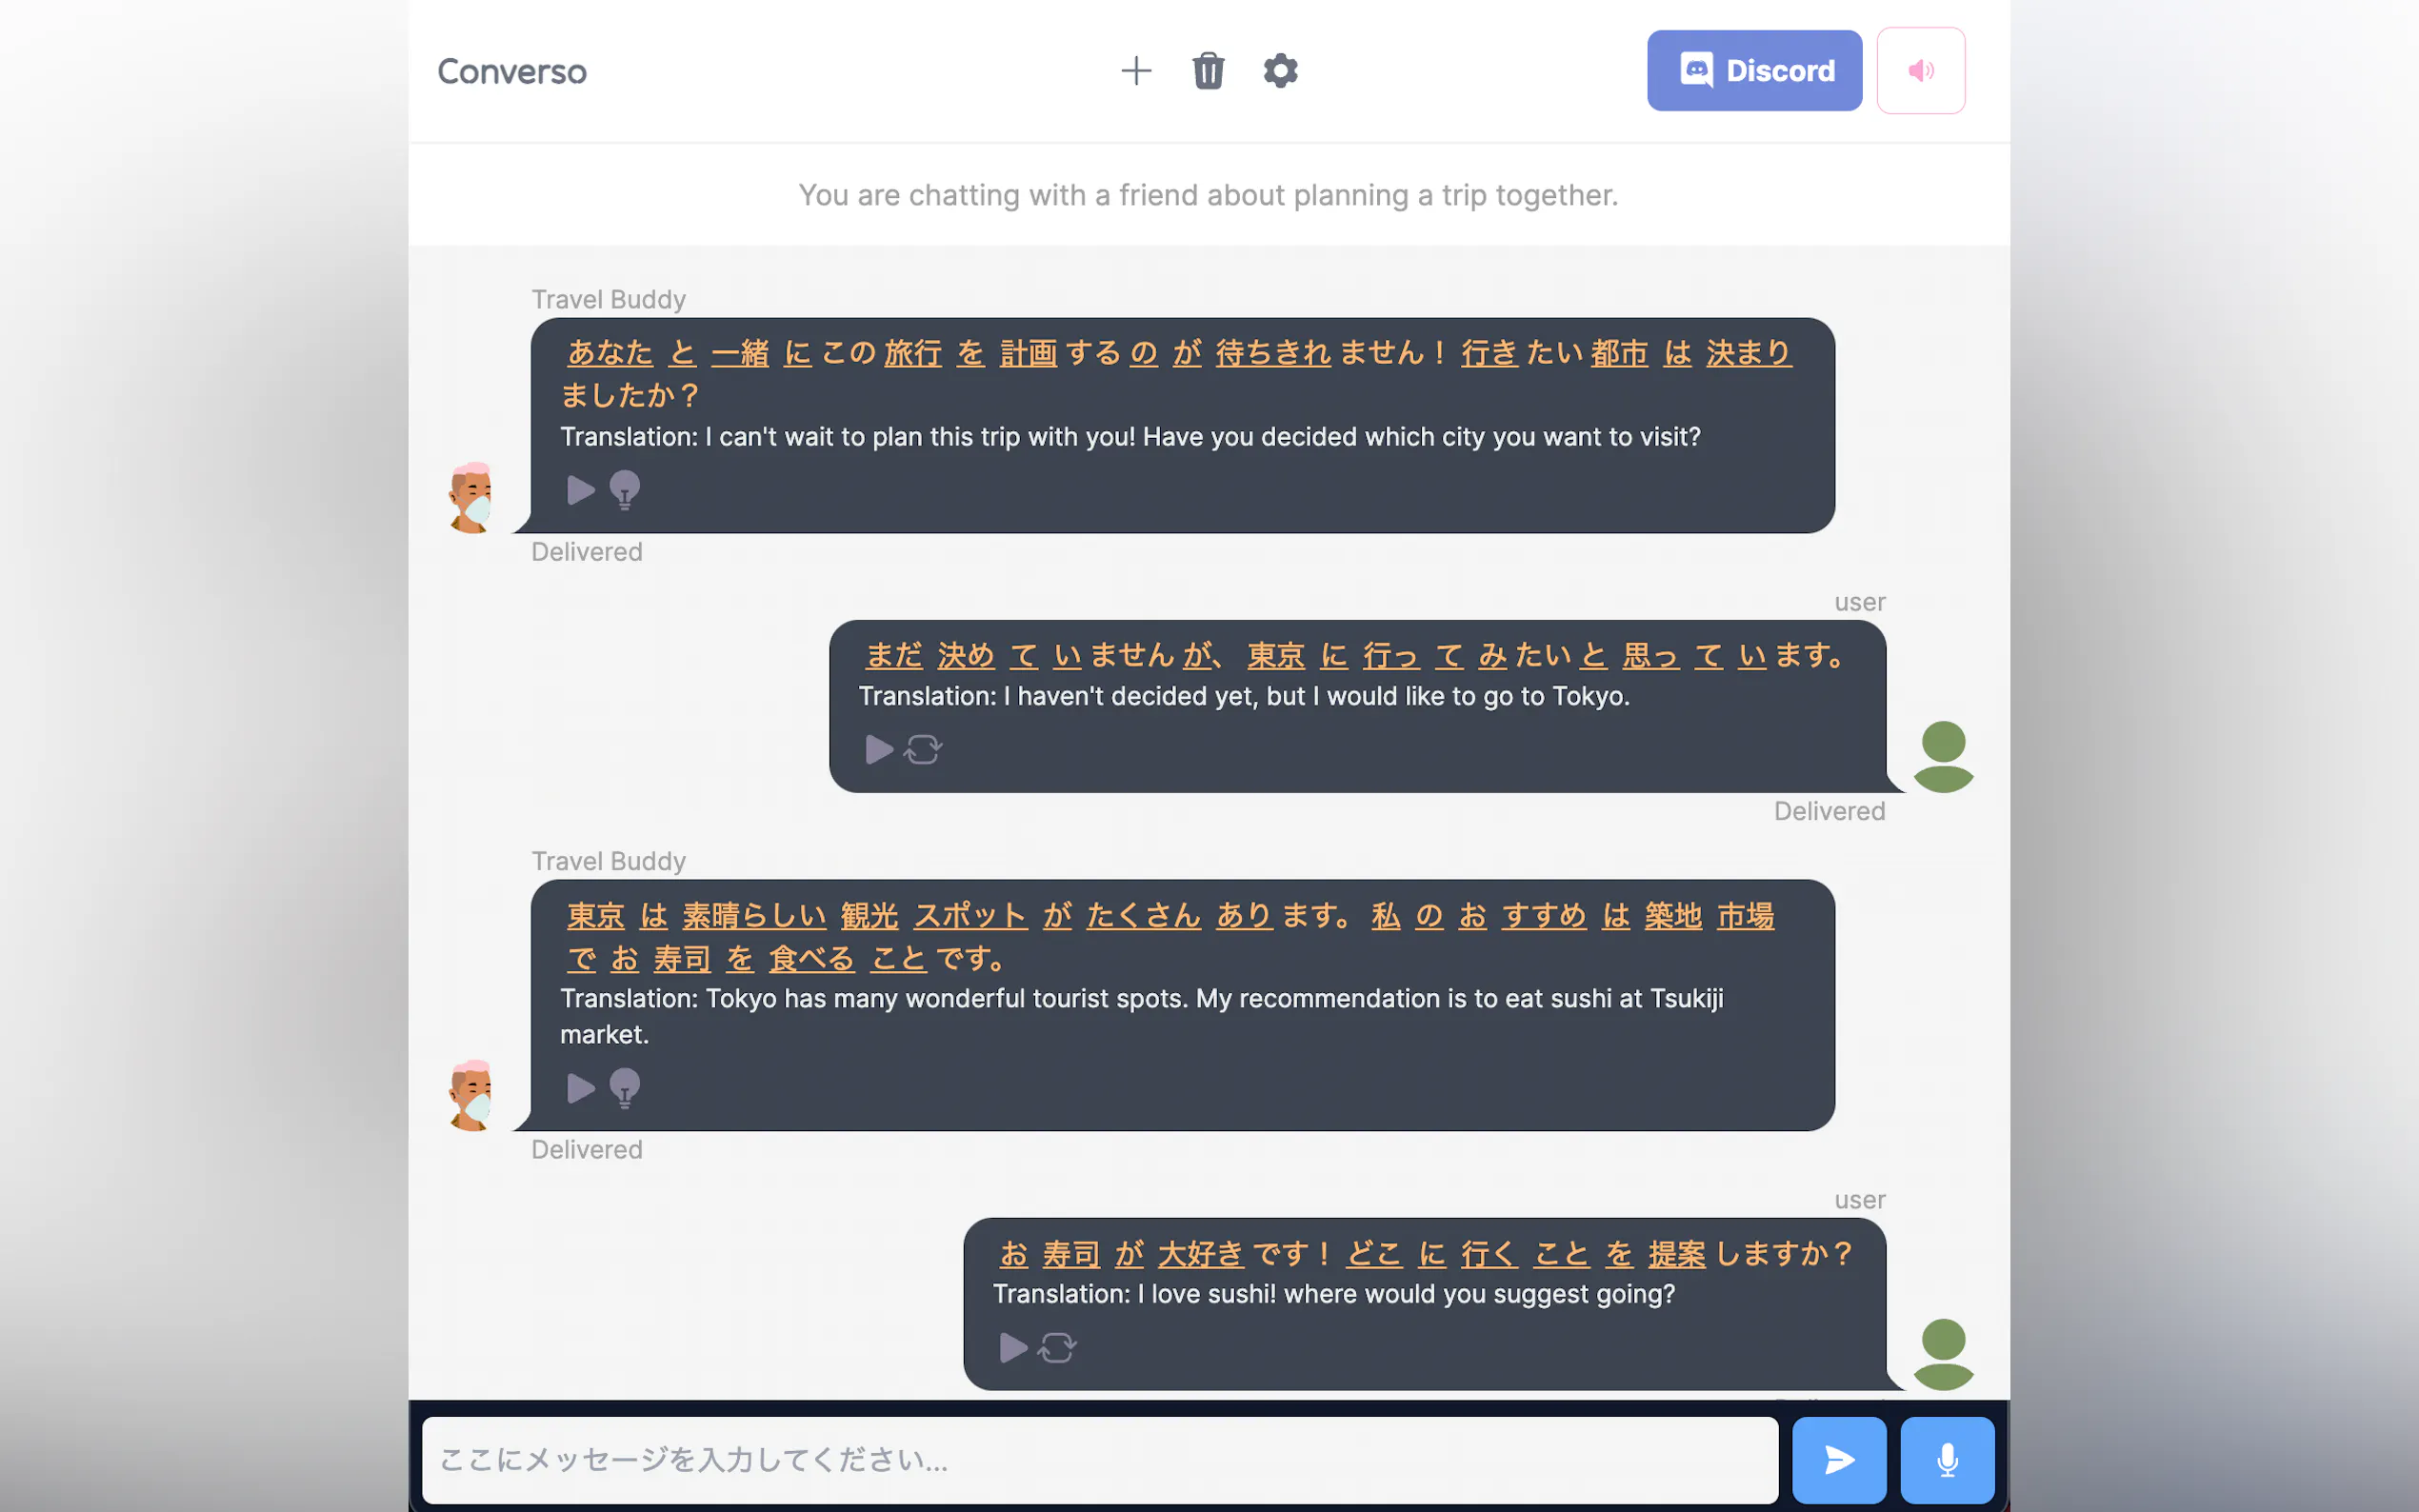
Task: Show lightbulb hint on first Travel Buddy message
Action: [x=625, y=490]
